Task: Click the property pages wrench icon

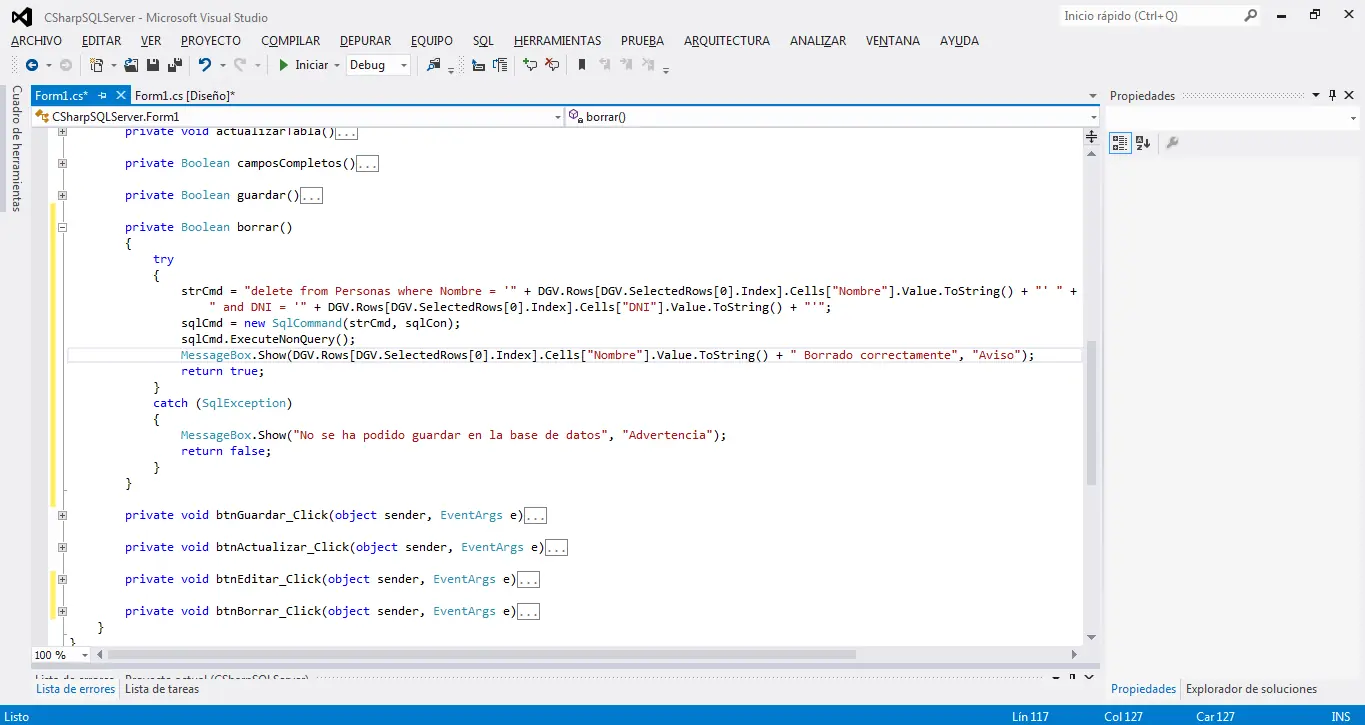Action: (1172, 143)
